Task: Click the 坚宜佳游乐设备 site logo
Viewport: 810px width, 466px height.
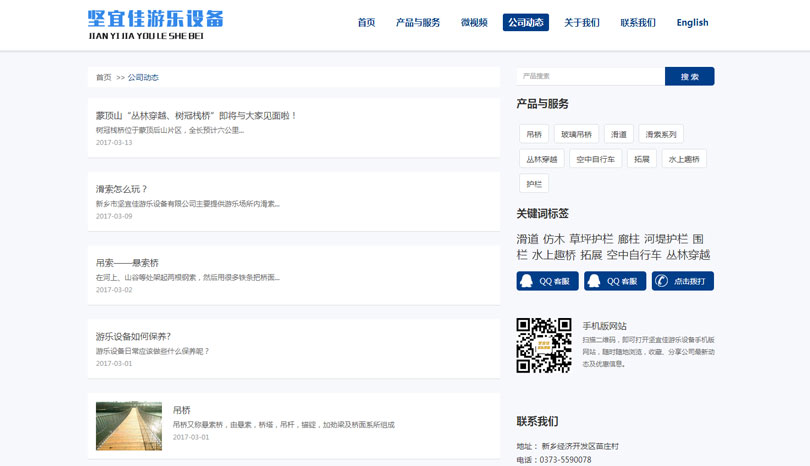Action: point(155,24)
